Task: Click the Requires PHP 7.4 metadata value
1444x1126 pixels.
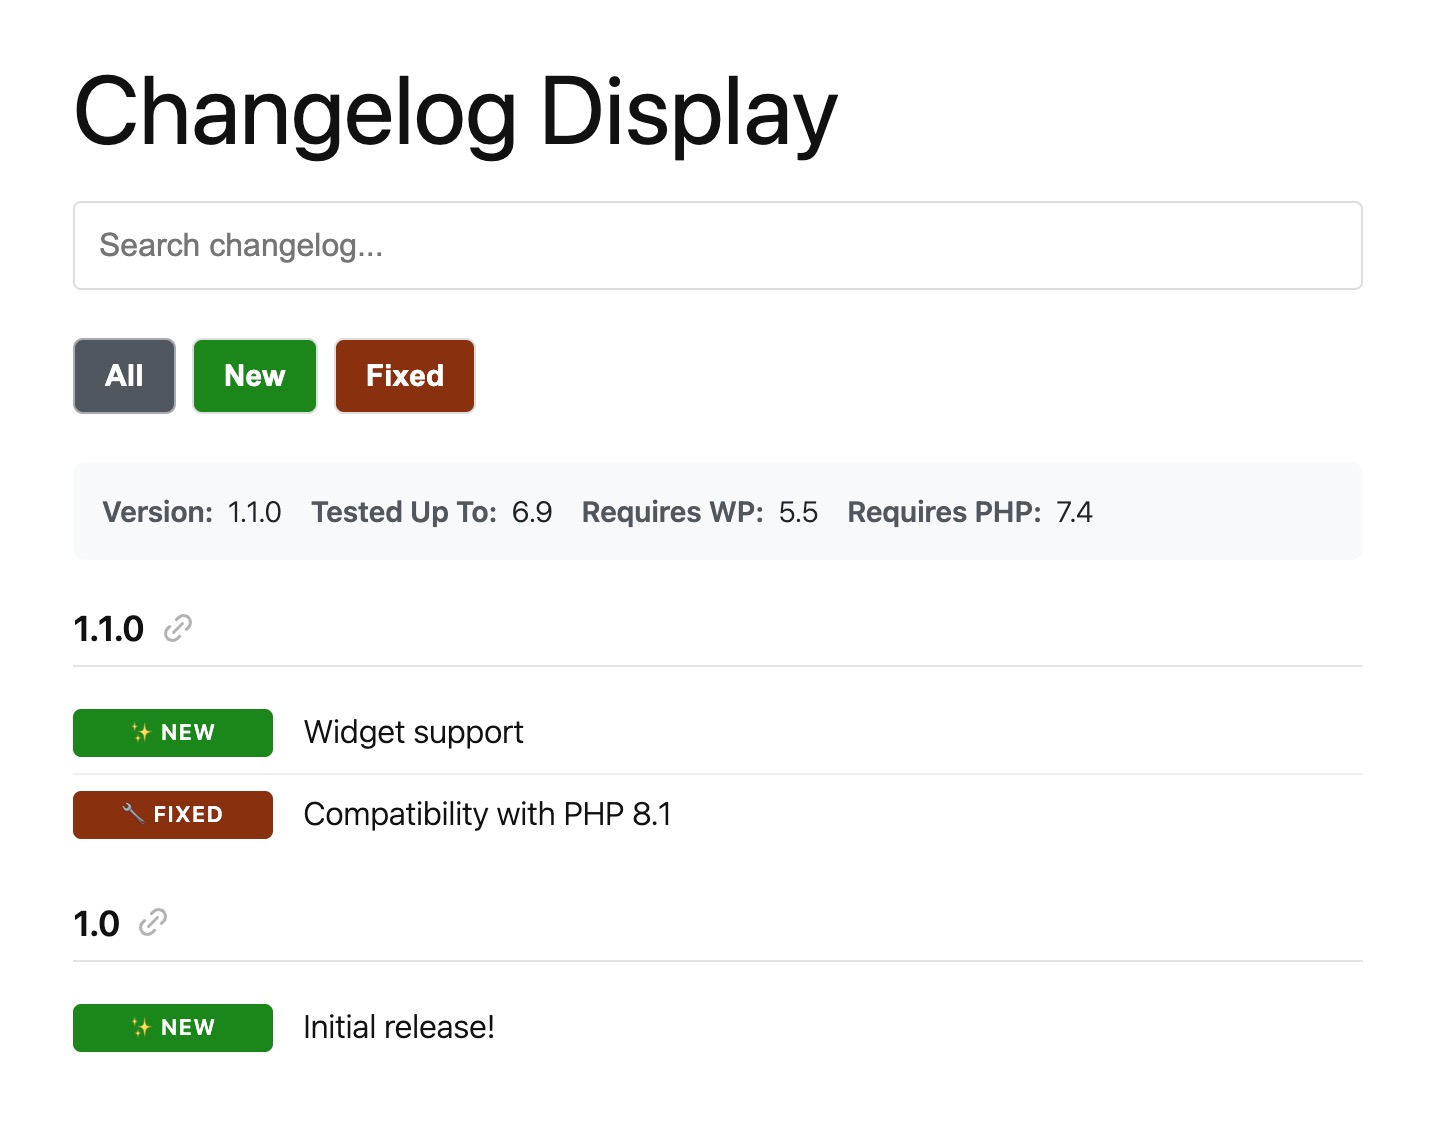Action: 1075,511
